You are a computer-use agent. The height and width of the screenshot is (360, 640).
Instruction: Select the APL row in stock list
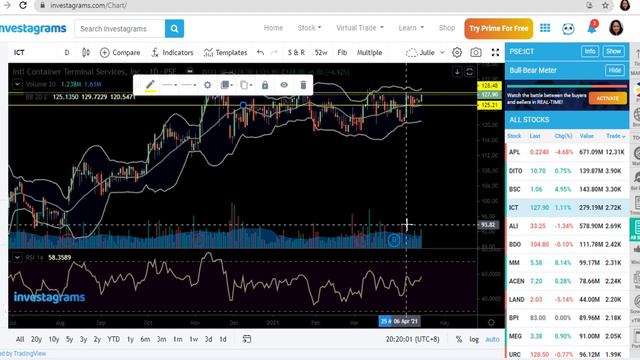[x=567, y=152]
